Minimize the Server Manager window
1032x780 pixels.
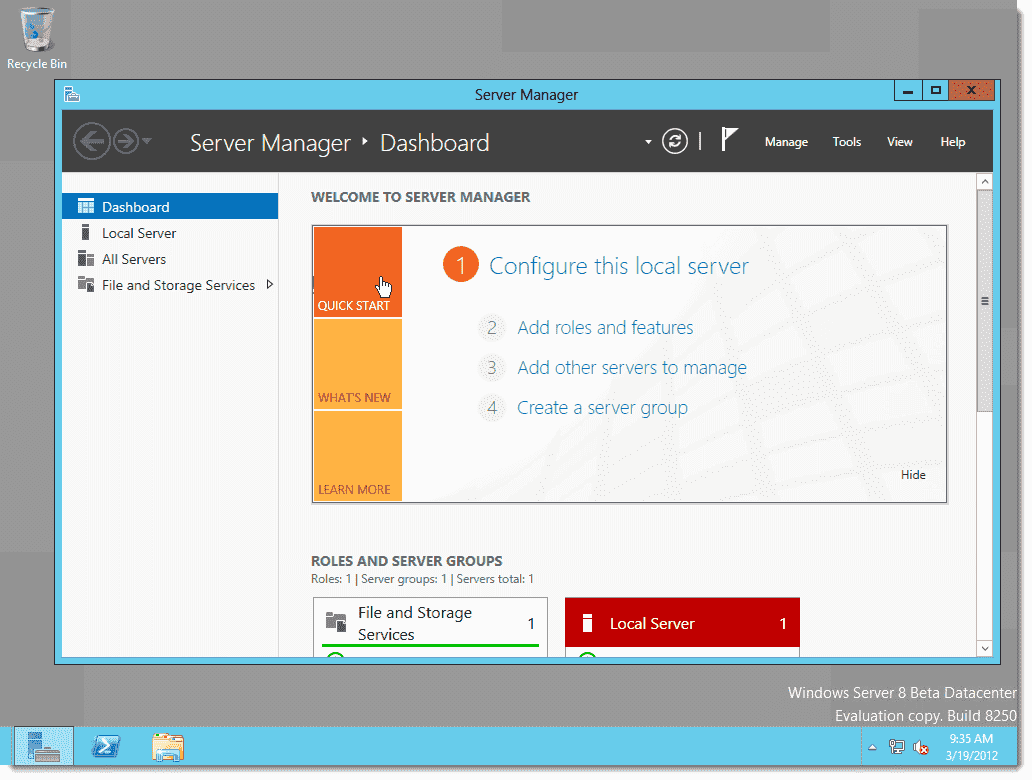coord(908,91)
